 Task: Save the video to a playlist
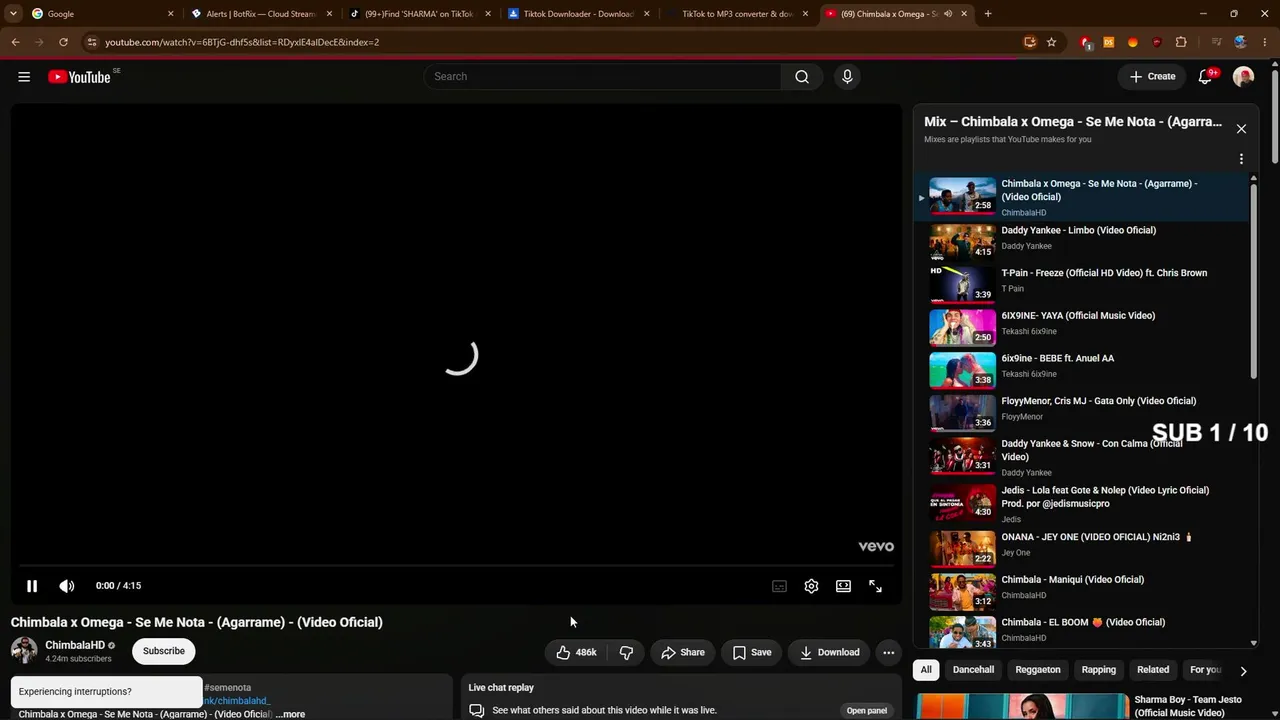(752, 652)
